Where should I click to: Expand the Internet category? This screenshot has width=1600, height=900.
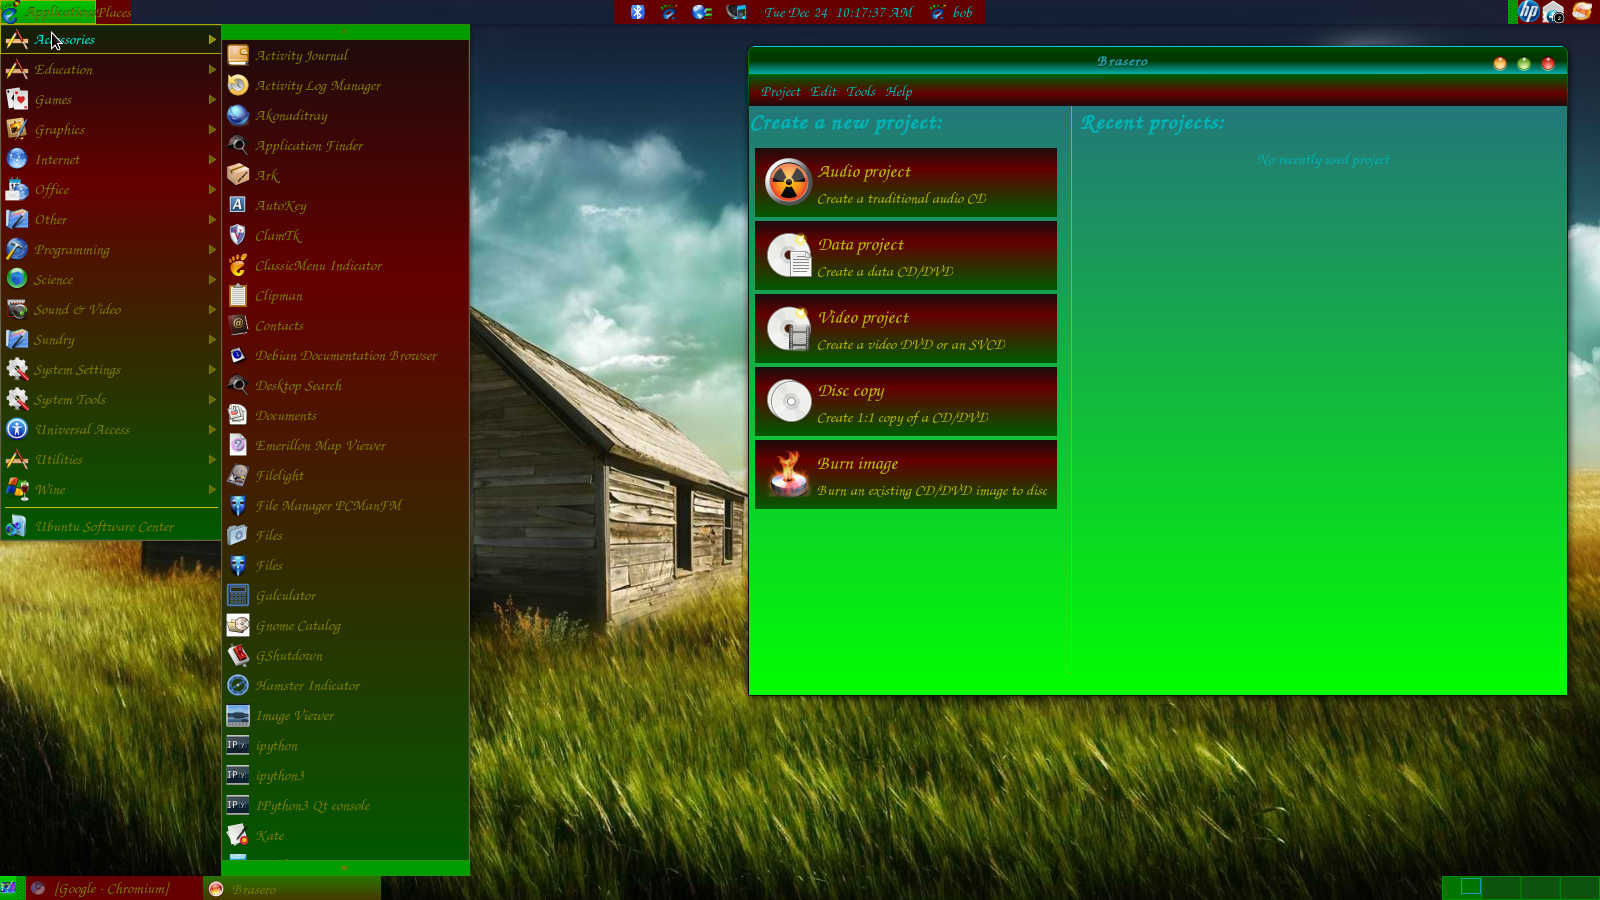pyautogui.click(x=110, y=159)
